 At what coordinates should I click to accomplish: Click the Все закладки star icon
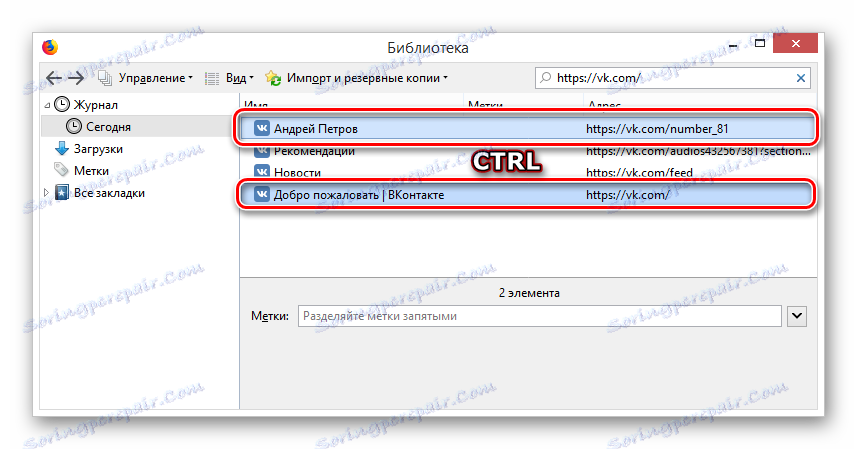pyautogui.click(x=62, y=192)
